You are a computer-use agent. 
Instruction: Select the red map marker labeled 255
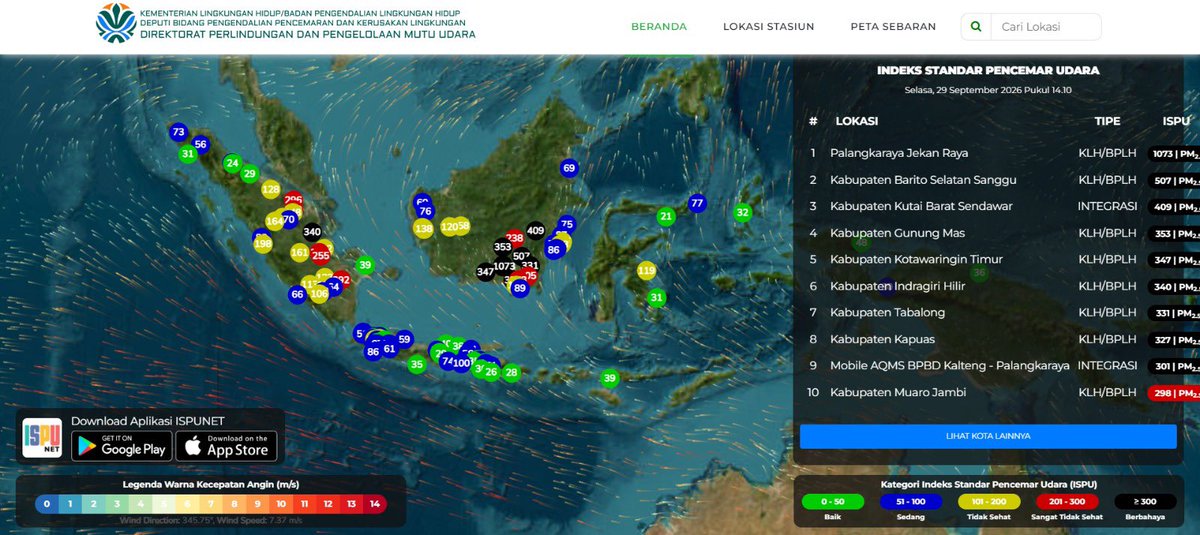point(321,255)
